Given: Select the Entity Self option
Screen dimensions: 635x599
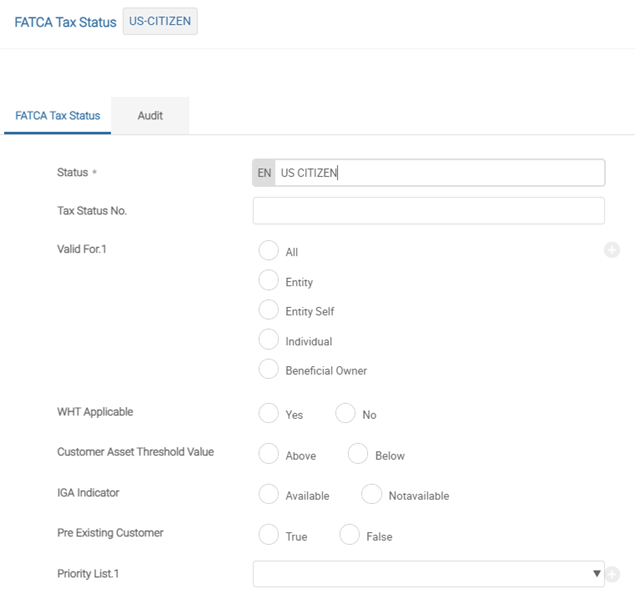Looking at the screenshot, I should [268, 309].
